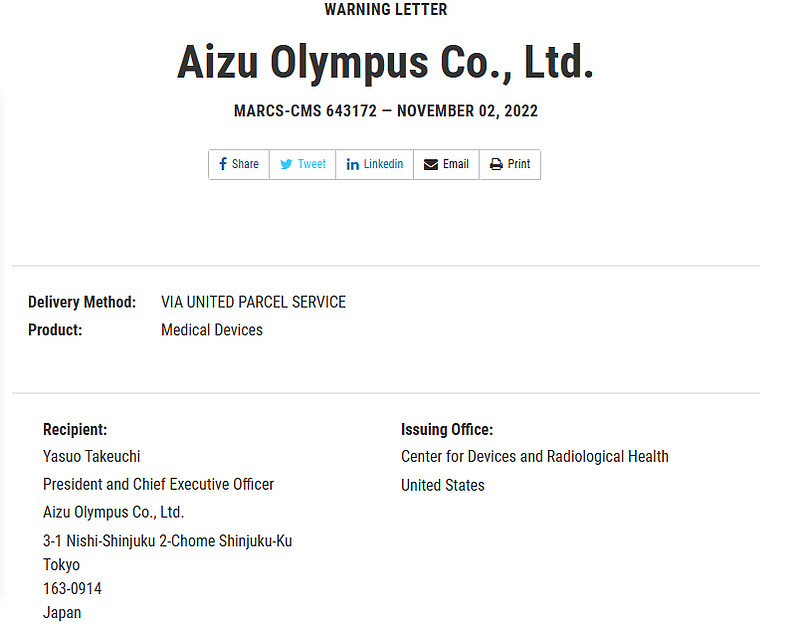Click the Twitter bird icon
Screen dimensions: 800x635
(x=286, y=164)
